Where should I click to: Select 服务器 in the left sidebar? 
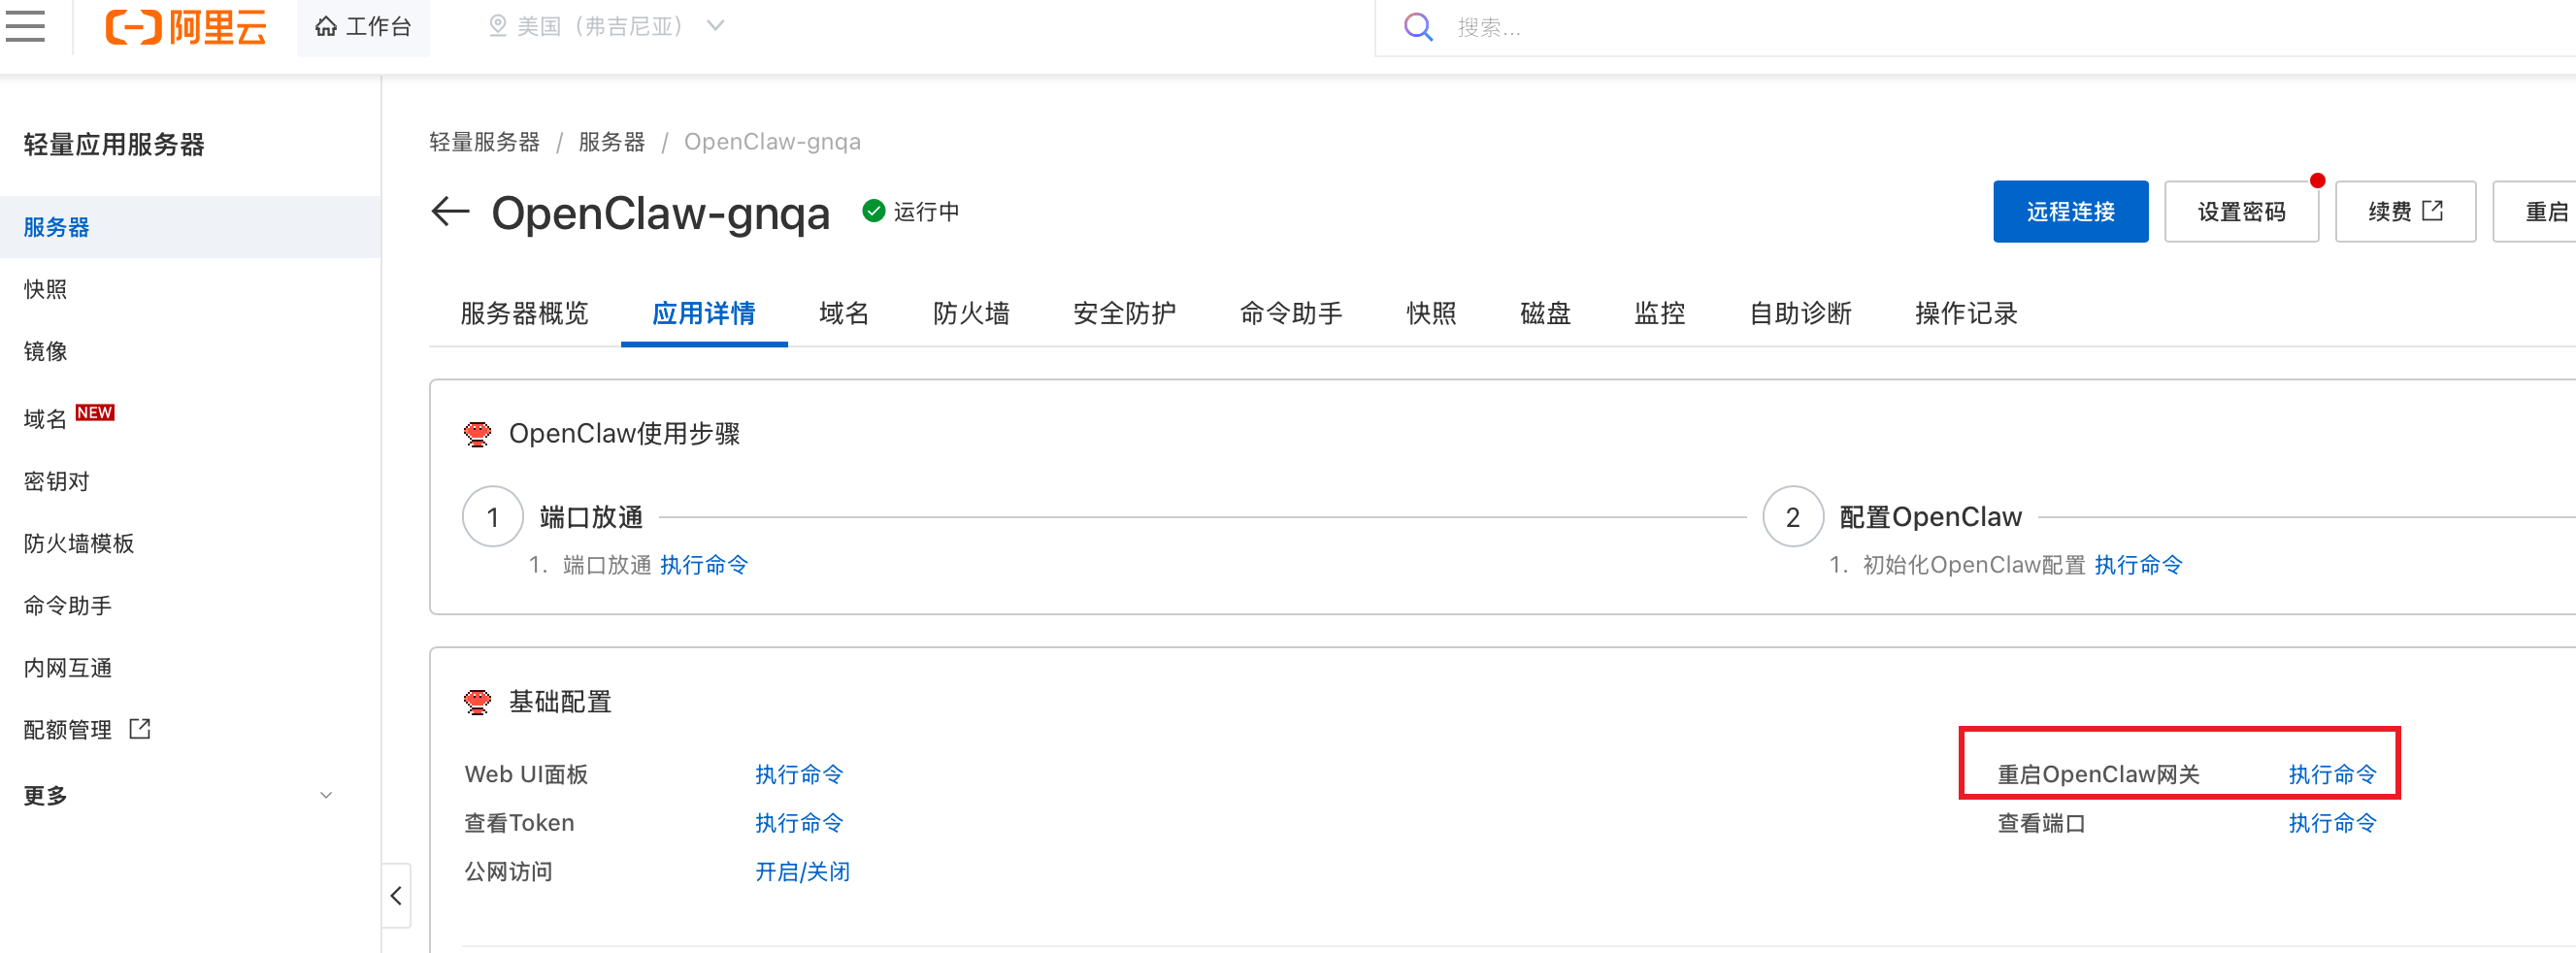pyautogui.click(x=190, y=227)
